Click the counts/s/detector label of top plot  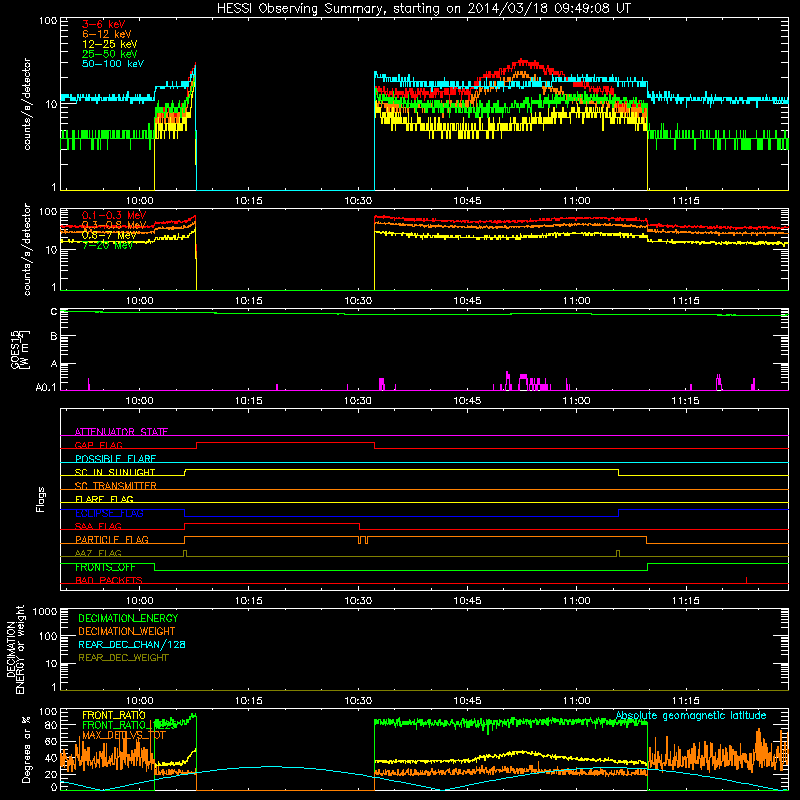27,104
